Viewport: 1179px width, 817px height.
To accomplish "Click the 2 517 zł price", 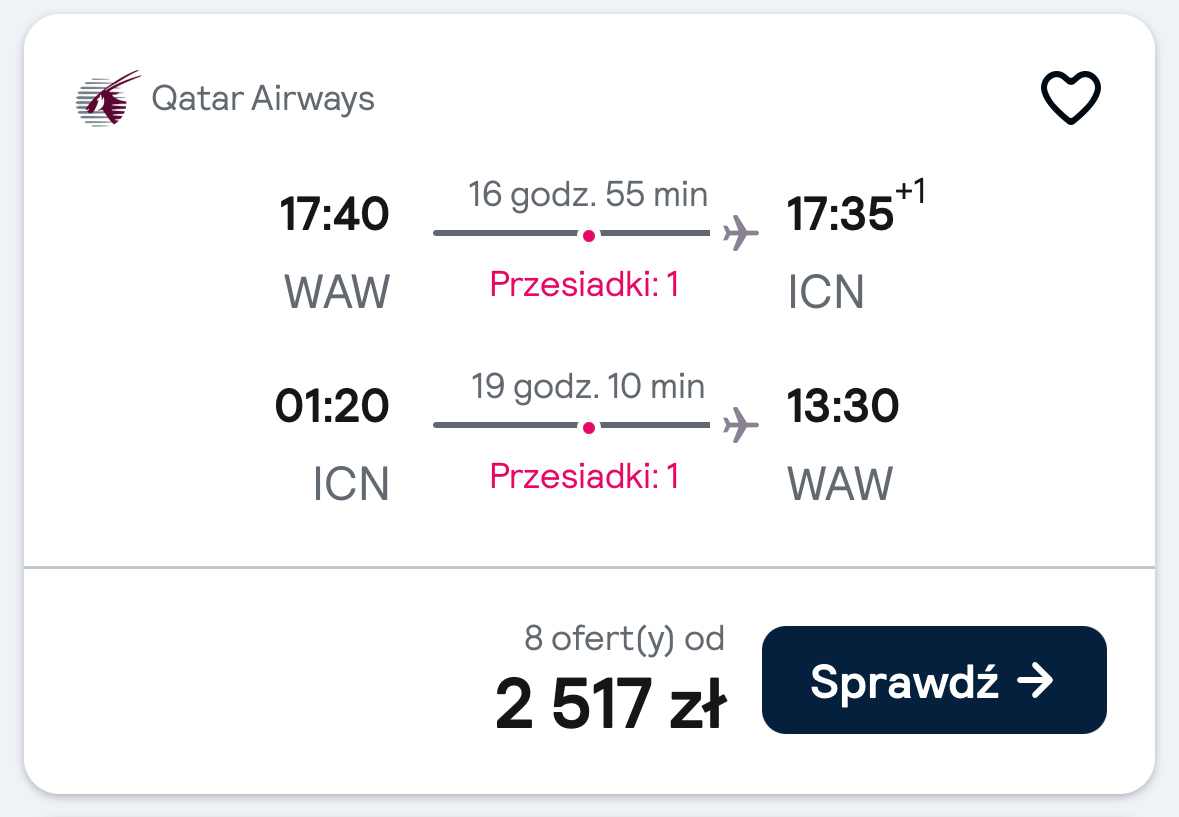I will 611,704.
